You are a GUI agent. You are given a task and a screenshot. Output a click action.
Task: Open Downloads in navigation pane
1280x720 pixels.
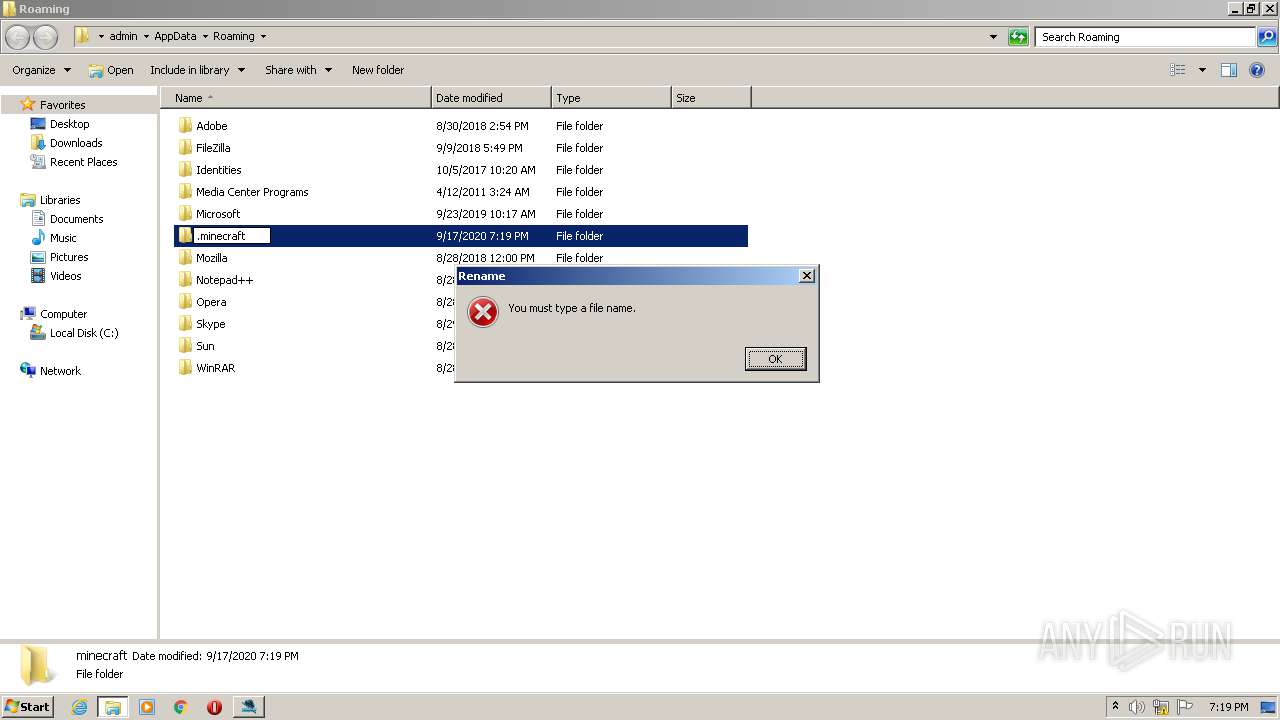point(76,143)
